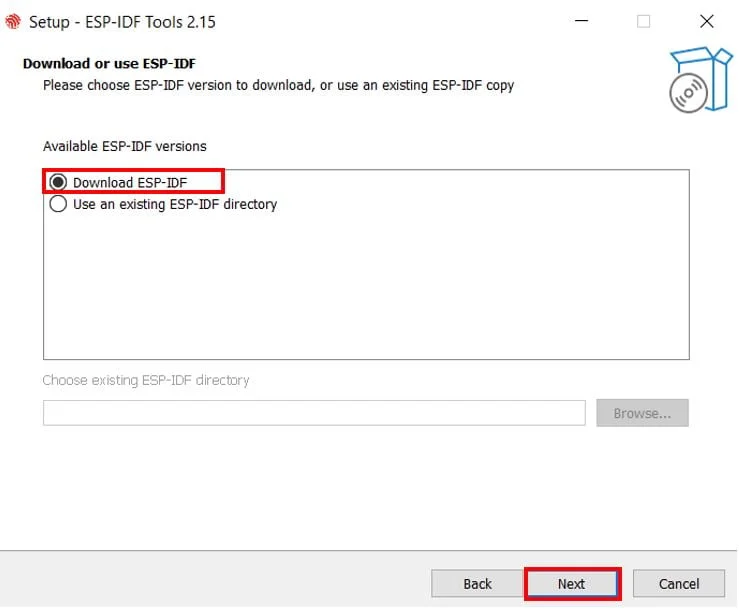Focus the existing ESP-IDF directory path field
Image resolution: width=739 pixels, height=610 pixels.
point(314,413)
